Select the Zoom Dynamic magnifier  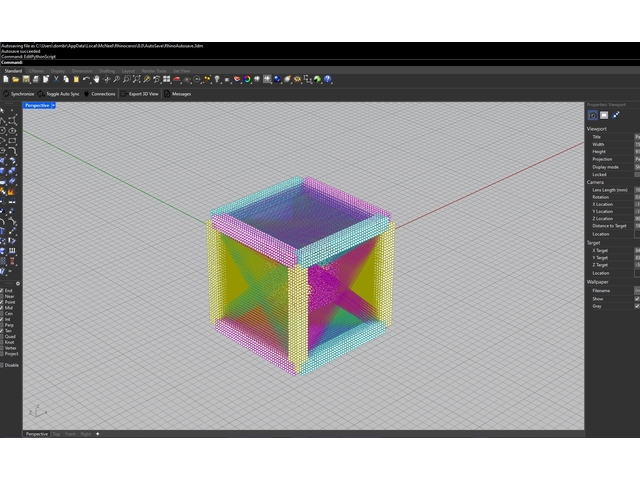coord(116,79)
